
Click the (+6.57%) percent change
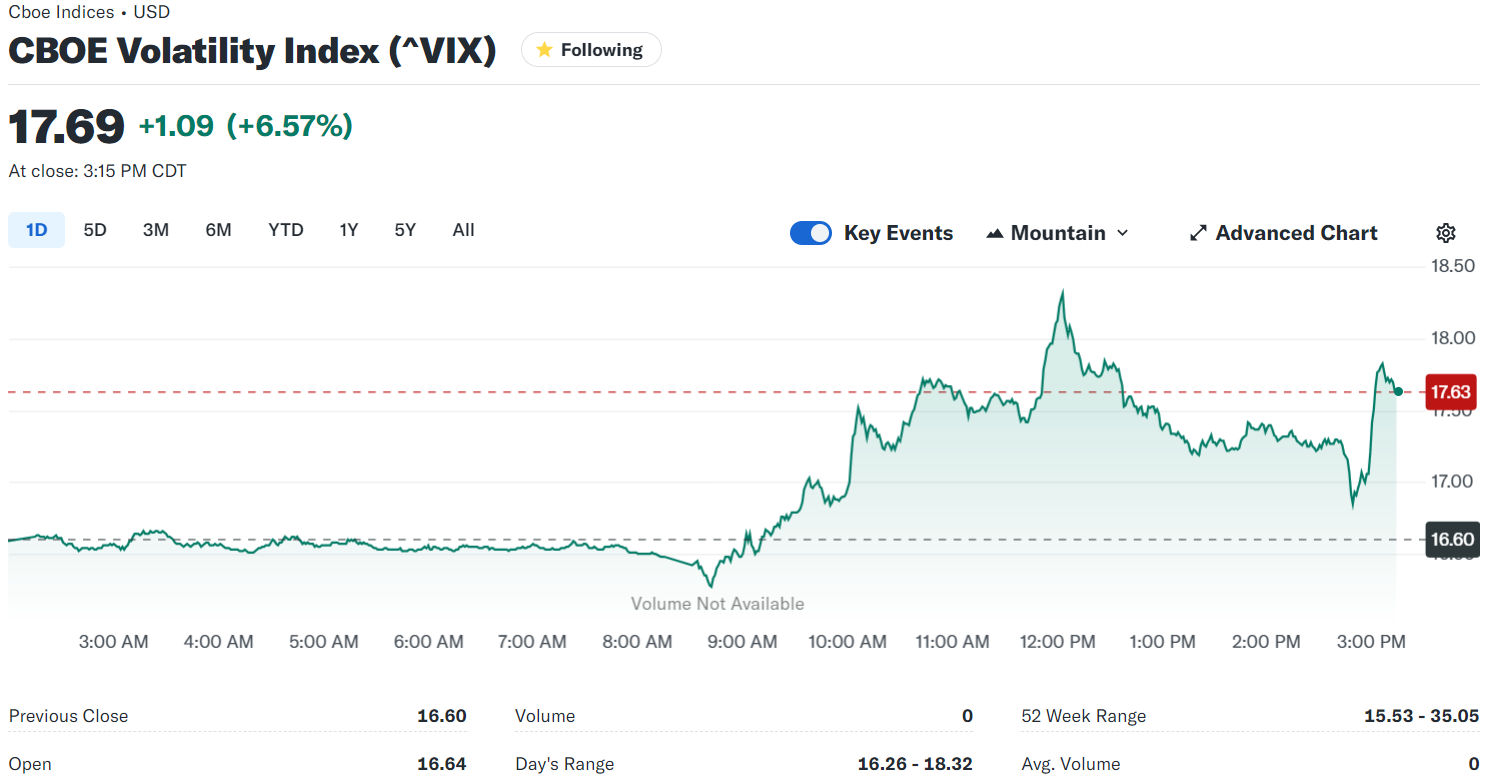(290, 126)
